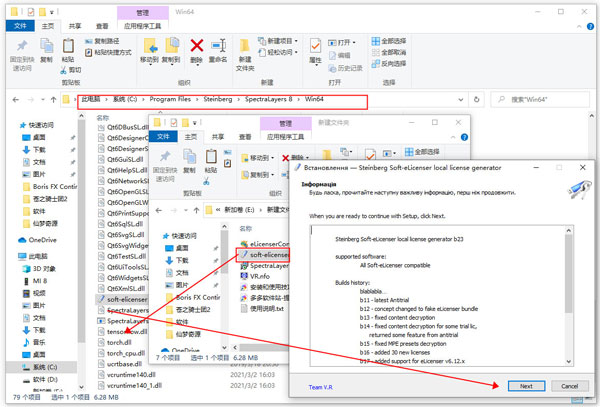Select VR.nfo file in front window

point(255,276)
